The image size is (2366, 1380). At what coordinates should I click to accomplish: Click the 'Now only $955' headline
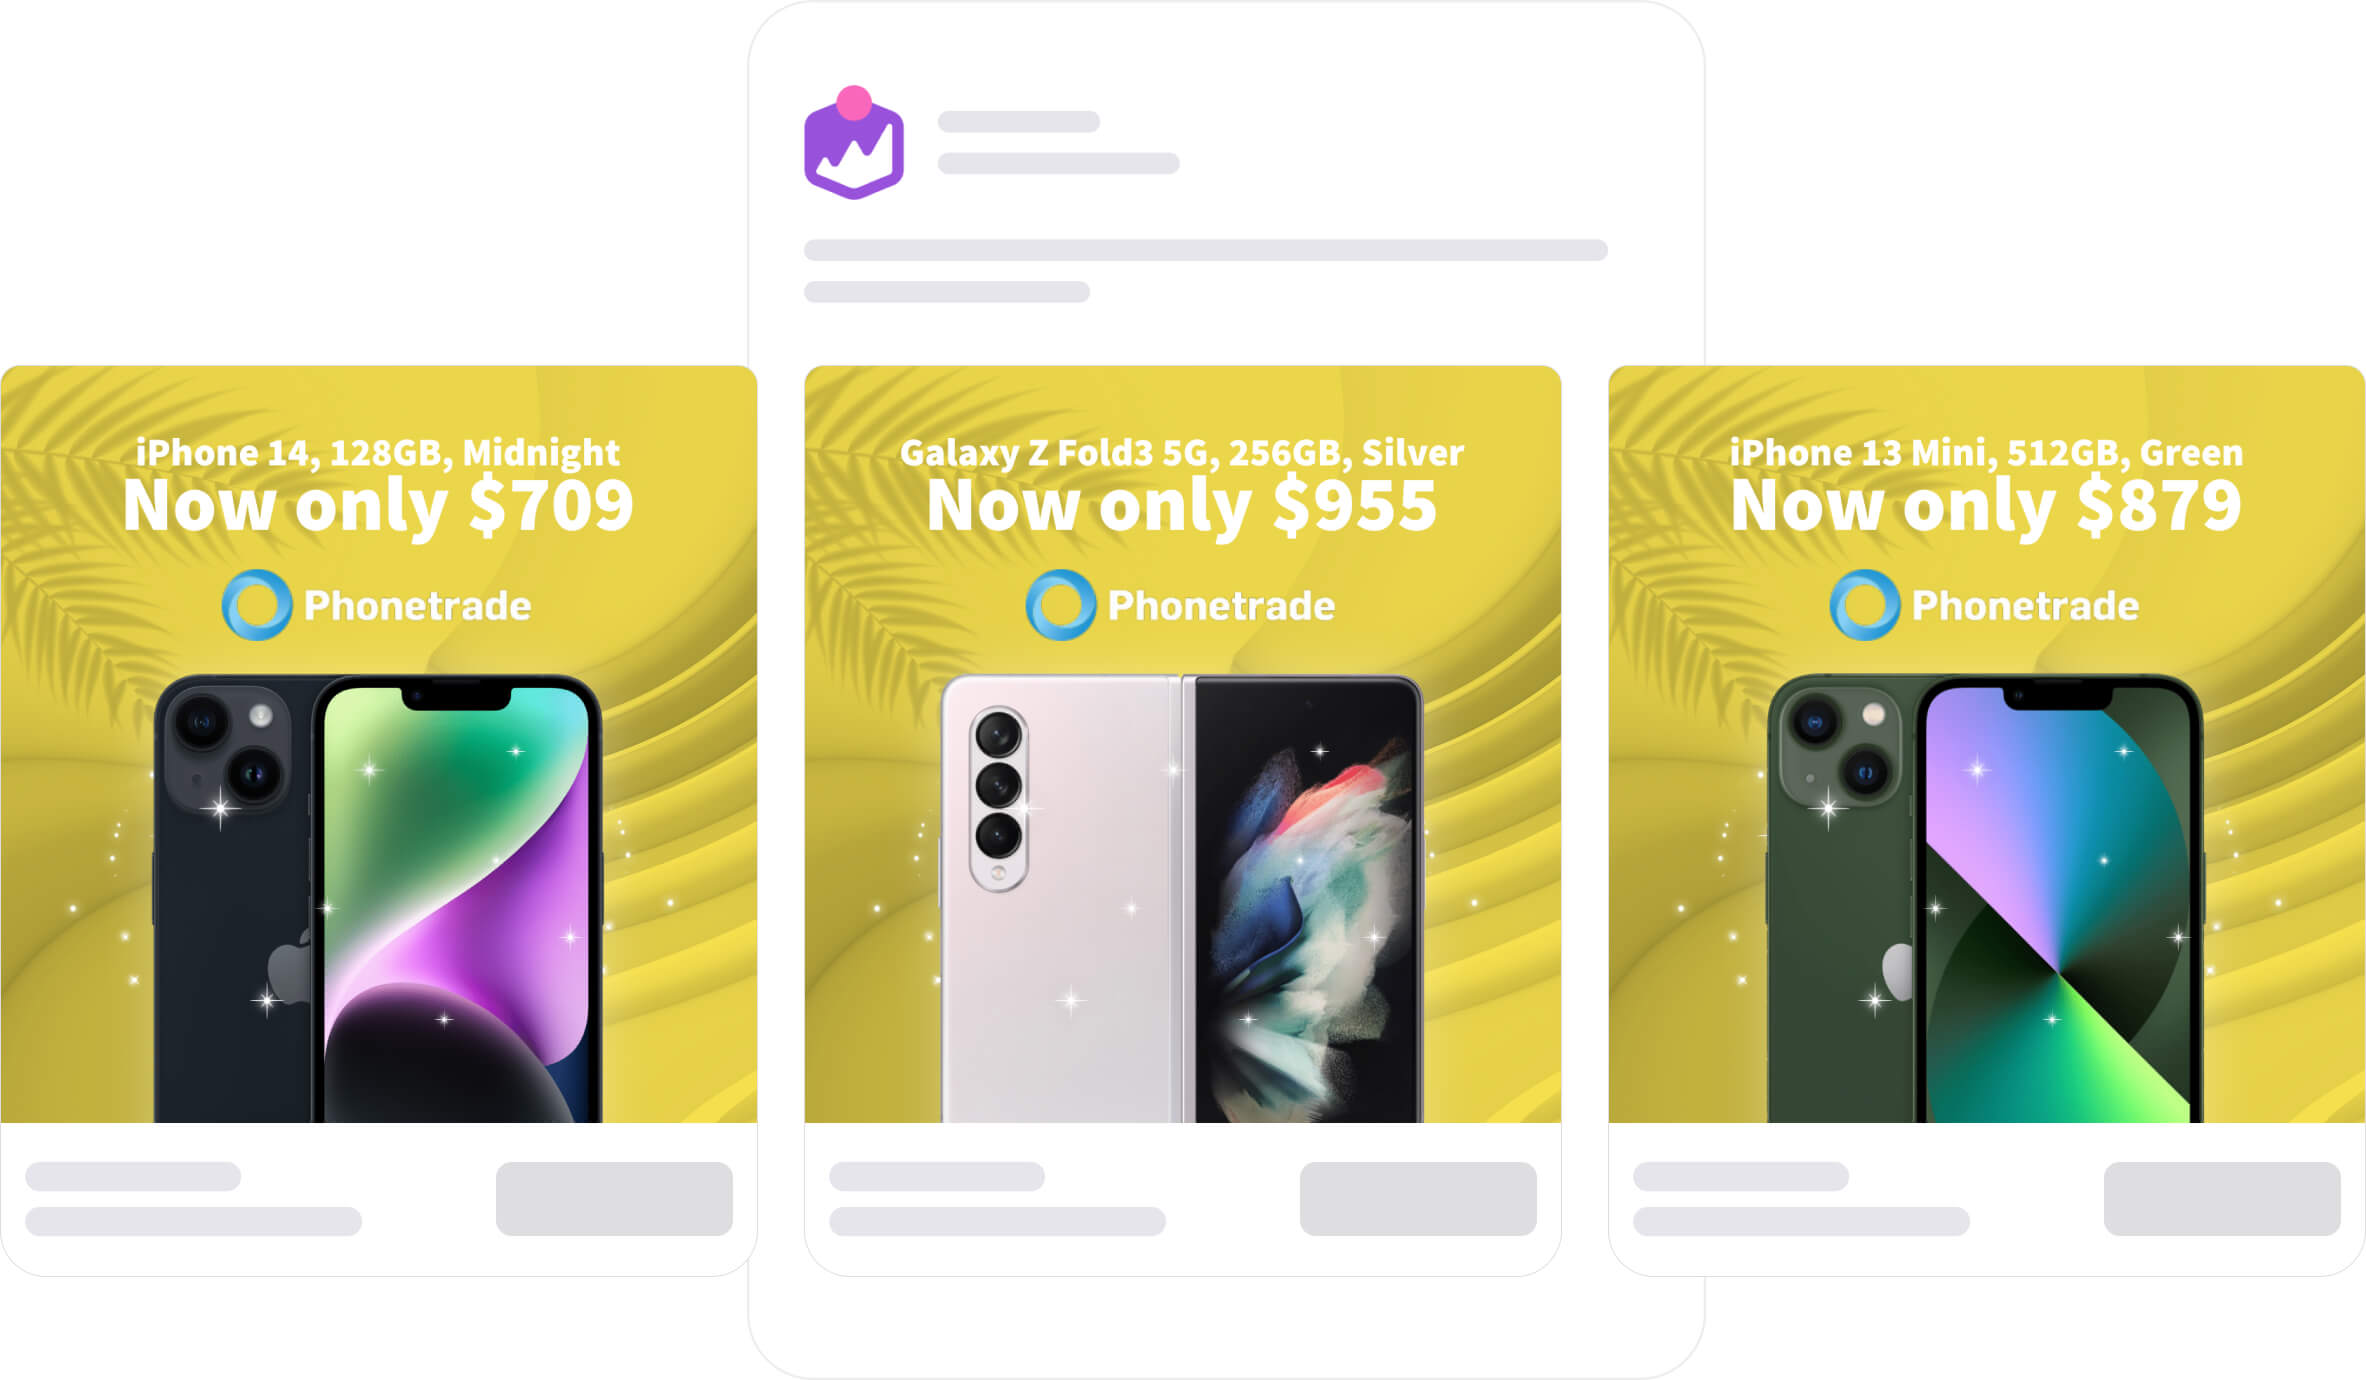[1182, 506]
